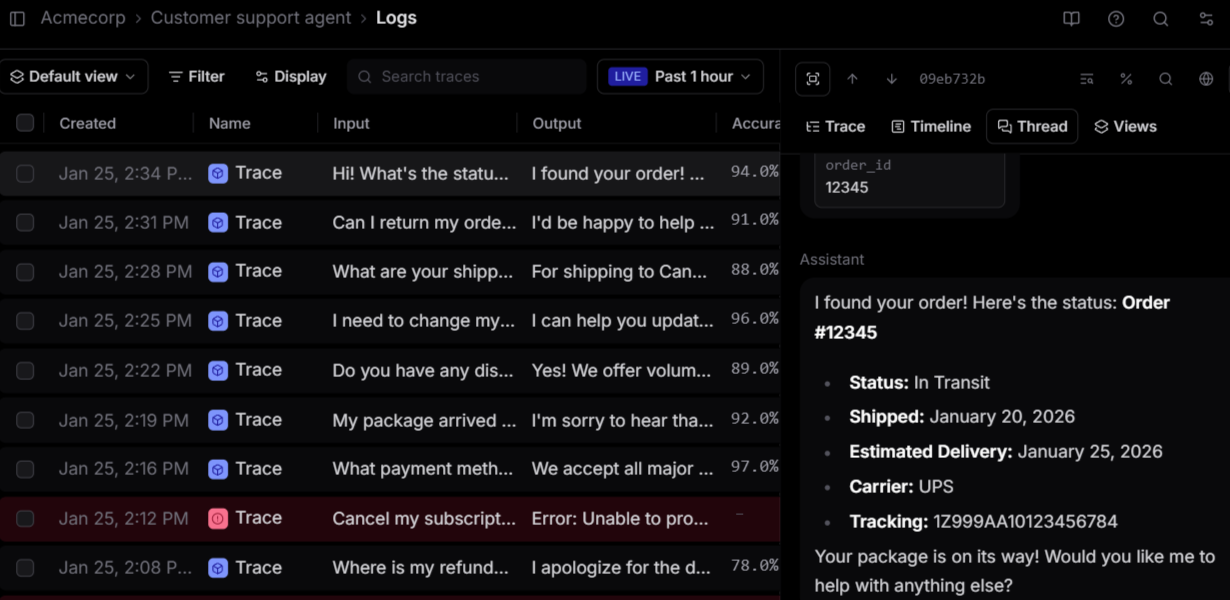Click the fullscreen expand icon in trace panel
The height and width of the screenshot is (600, 1230).
(812, 78)
